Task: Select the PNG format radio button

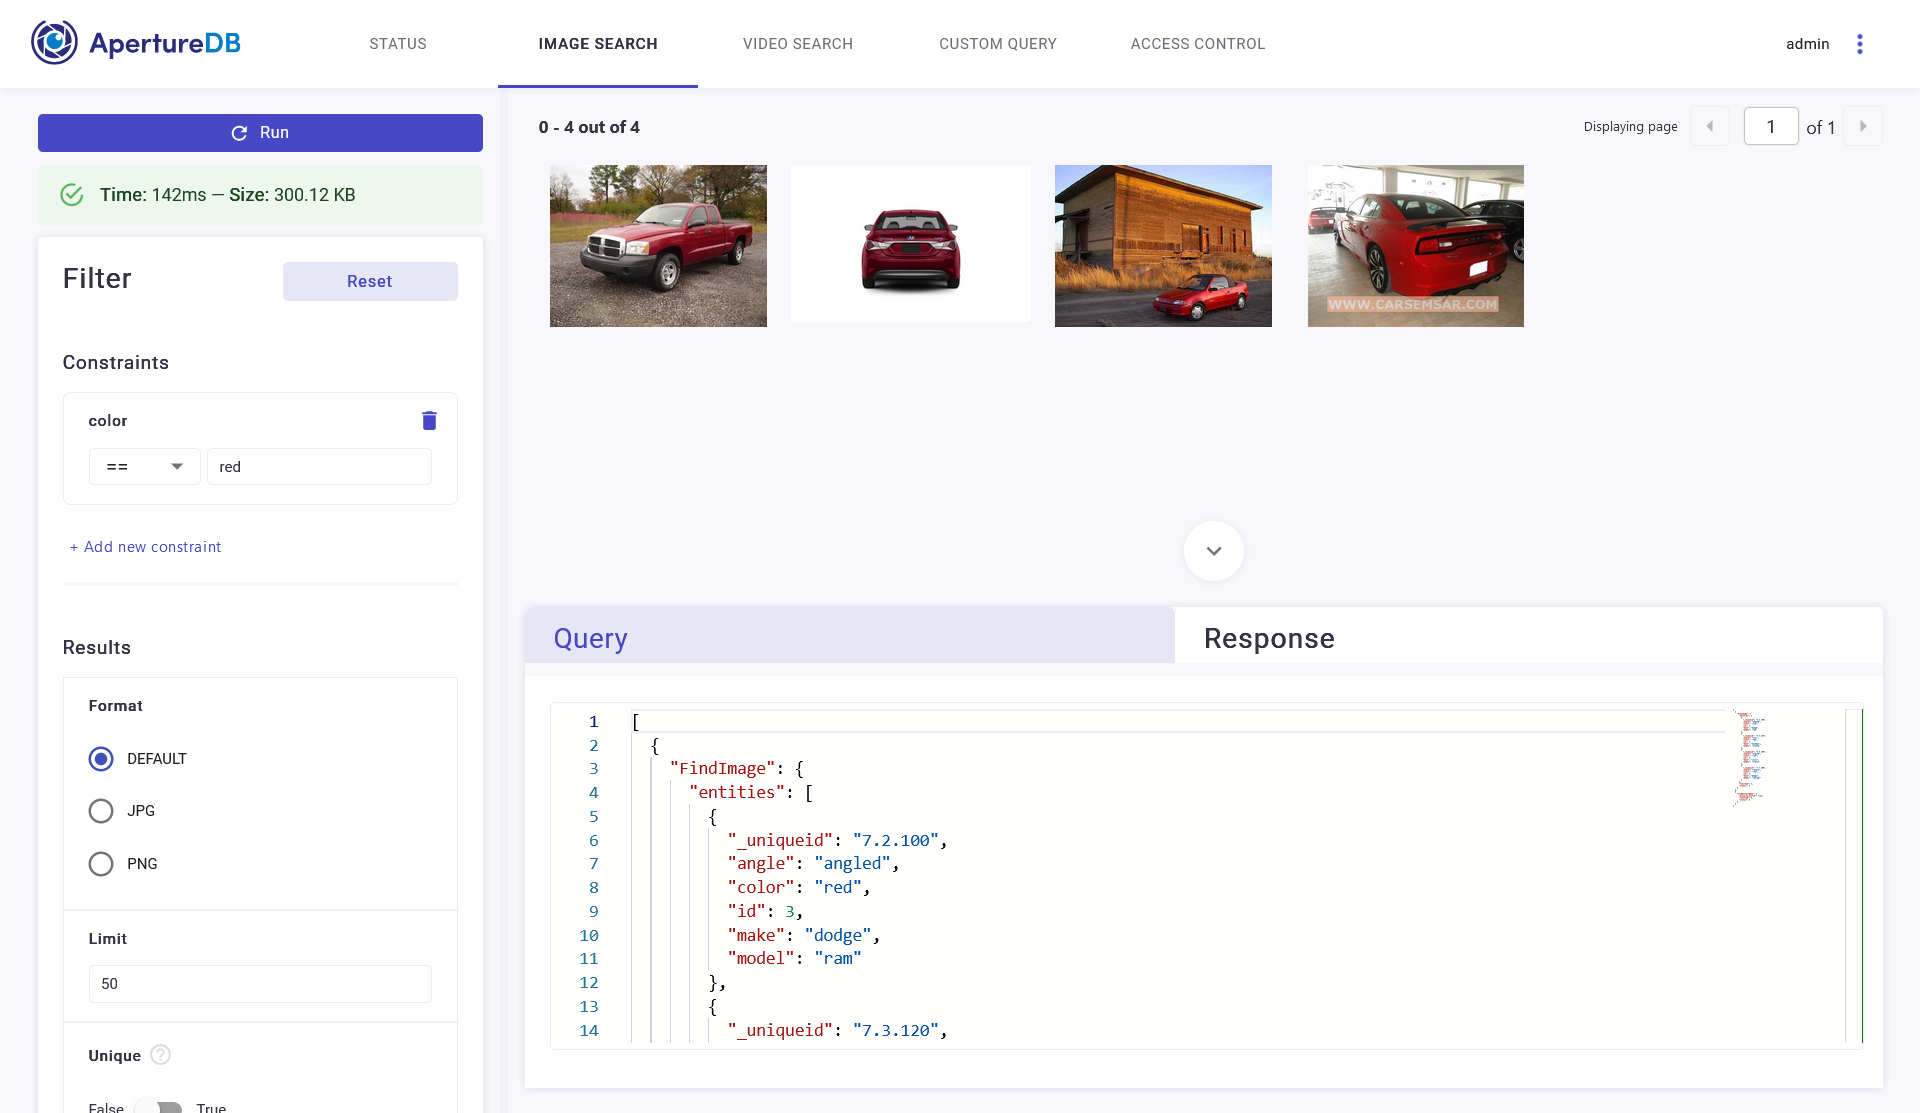Action: (101, 864)
